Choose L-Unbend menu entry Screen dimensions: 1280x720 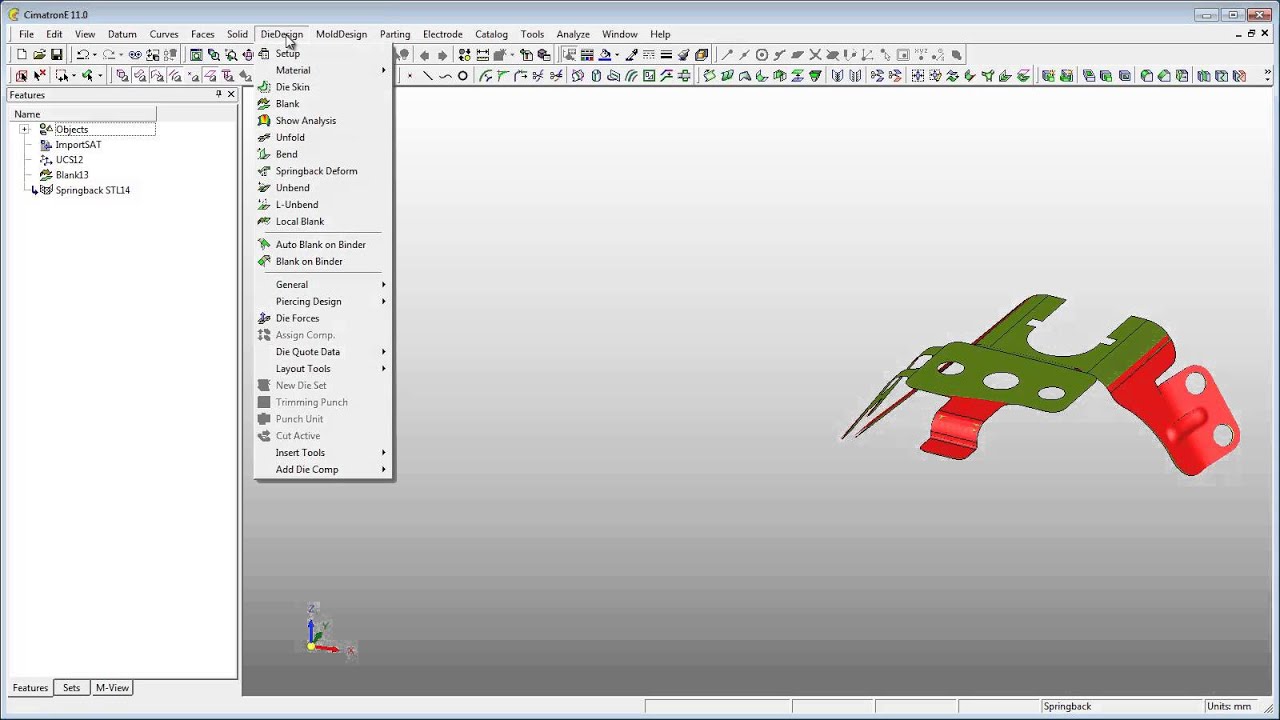click(323, 204)
